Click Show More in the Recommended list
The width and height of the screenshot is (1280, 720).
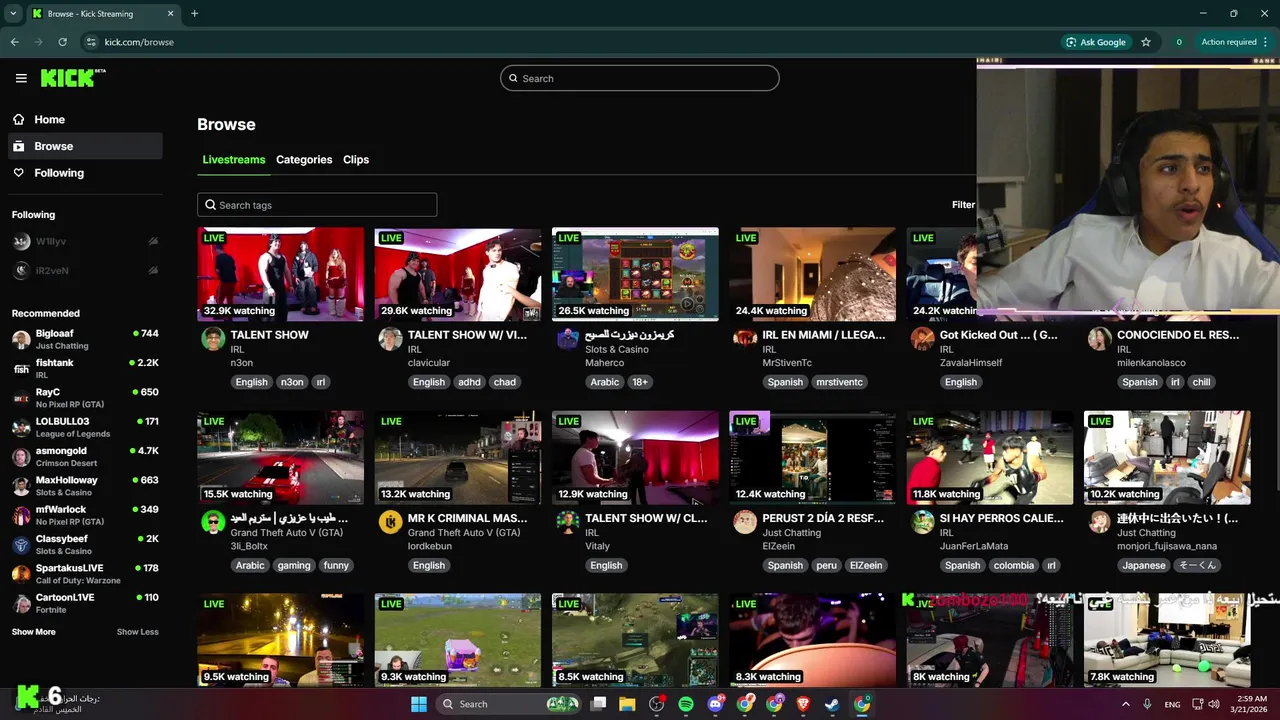coord(34,632)
